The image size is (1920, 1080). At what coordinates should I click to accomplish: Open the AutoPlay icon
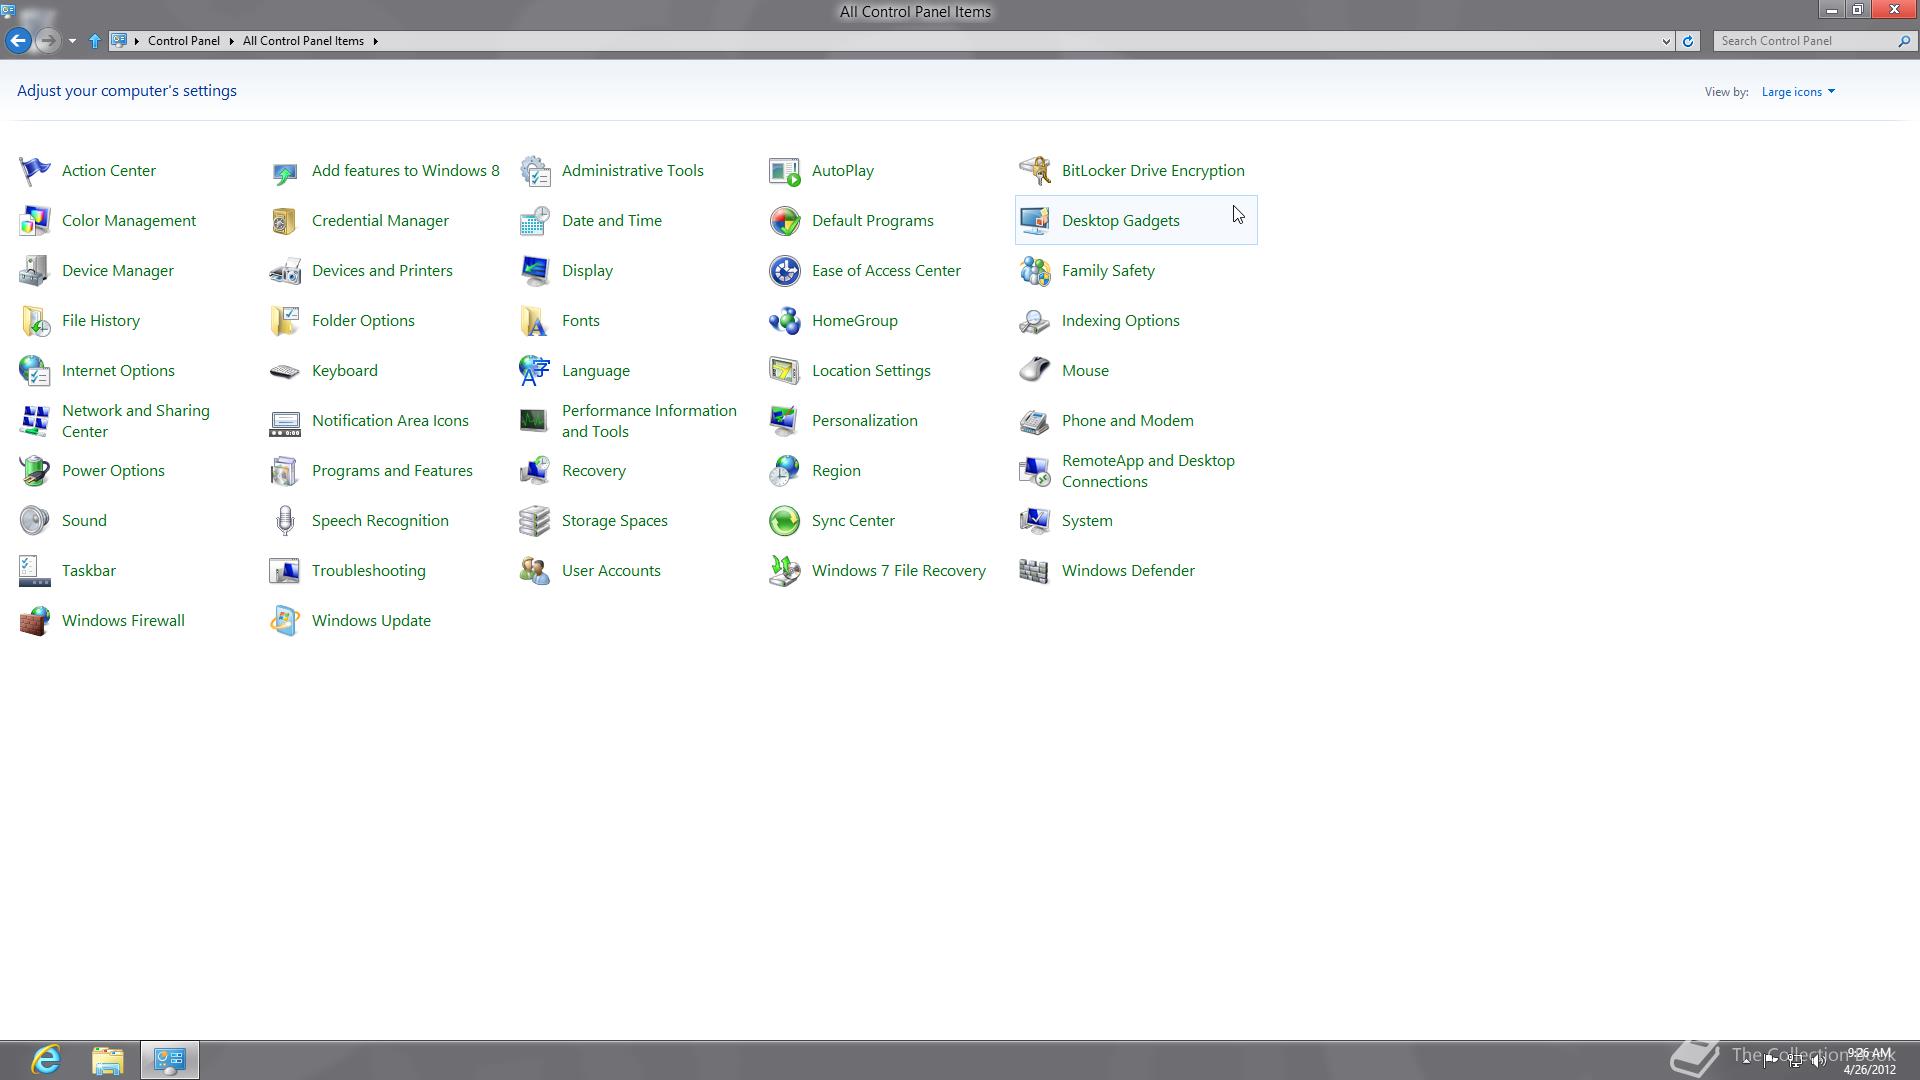pos(785,171)
